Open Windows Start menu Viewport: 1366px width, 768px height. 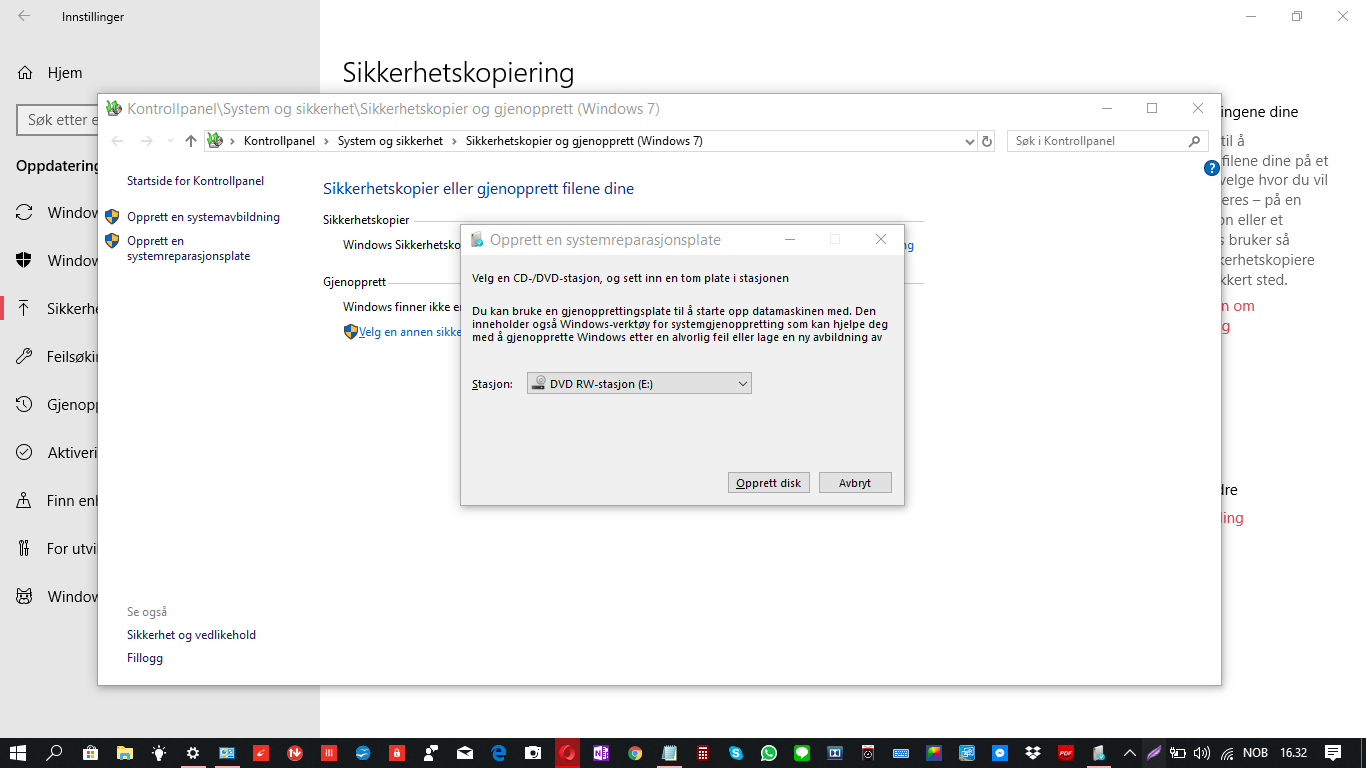click(x=18, y=753)
